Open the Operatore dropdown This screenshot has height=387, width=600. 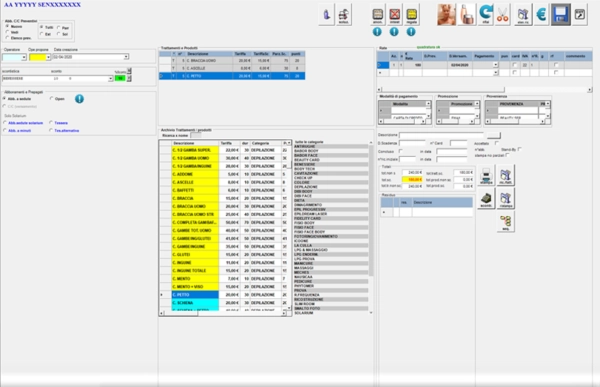(14, 57)
